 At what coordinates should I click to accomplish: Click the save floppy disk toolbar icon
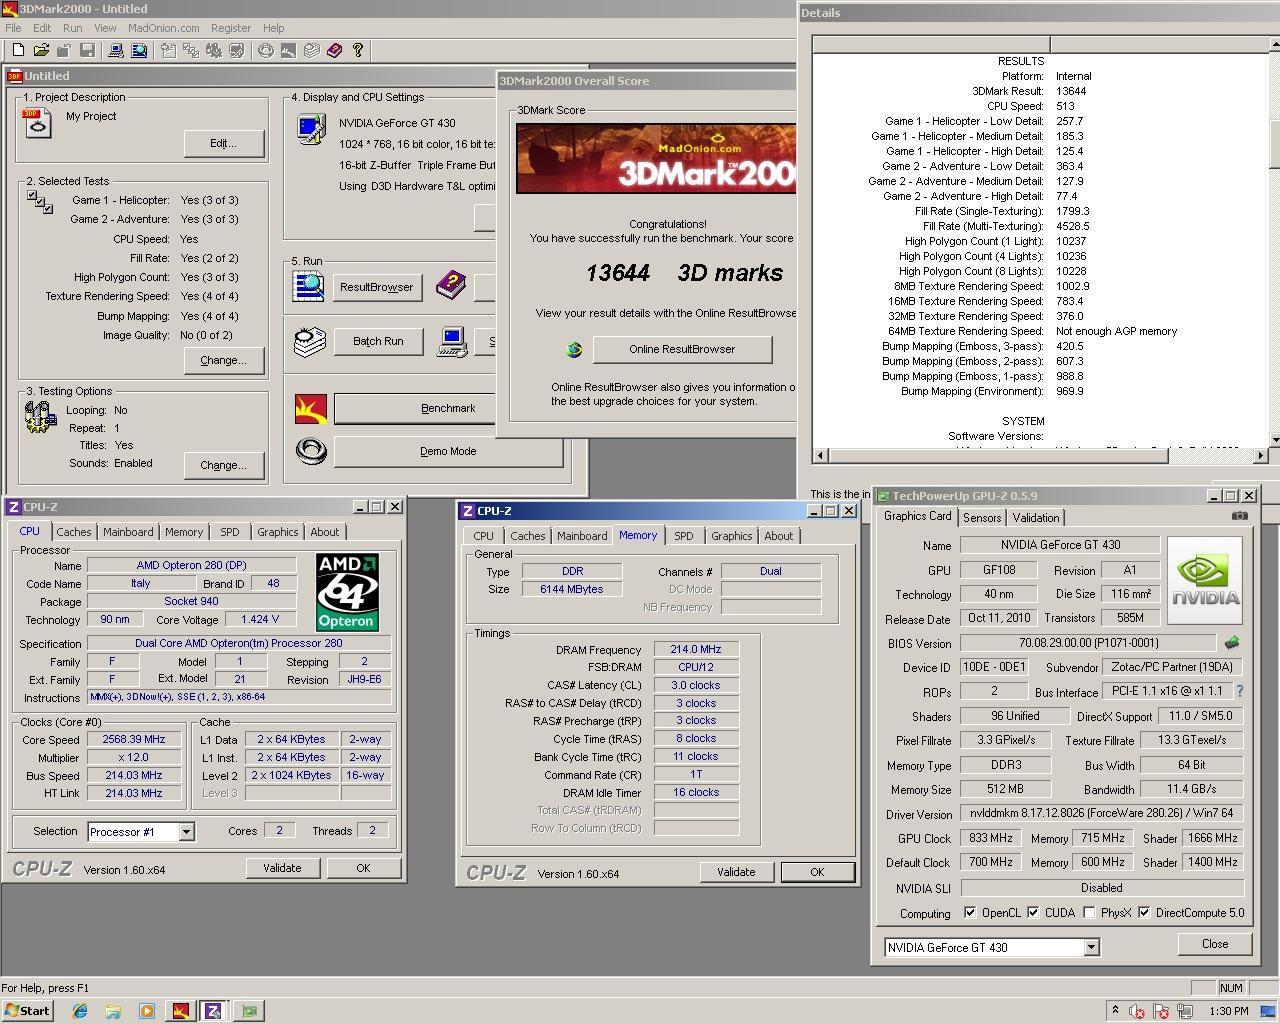87,50
